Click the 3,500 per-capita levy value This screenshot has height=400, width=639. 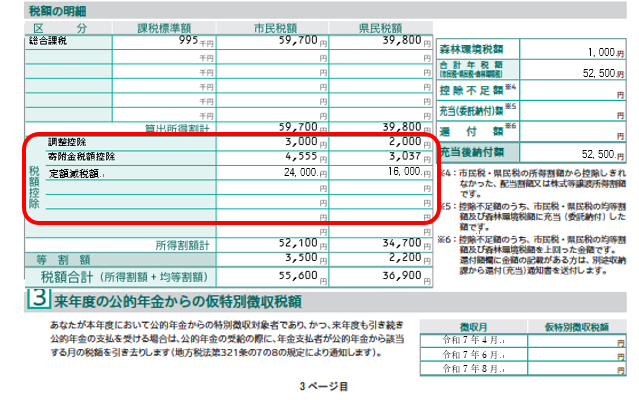(301, 257)
